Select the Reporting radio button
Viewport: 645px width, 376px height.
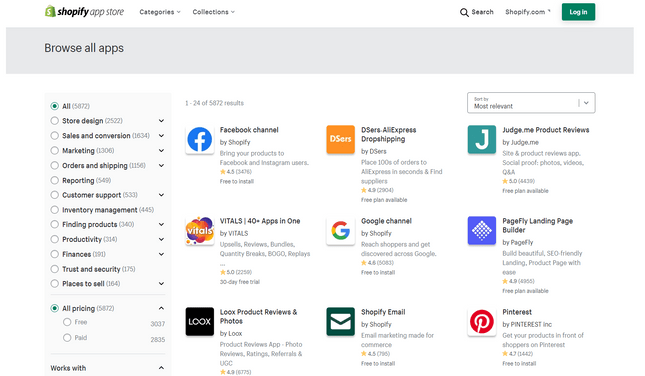54,180
